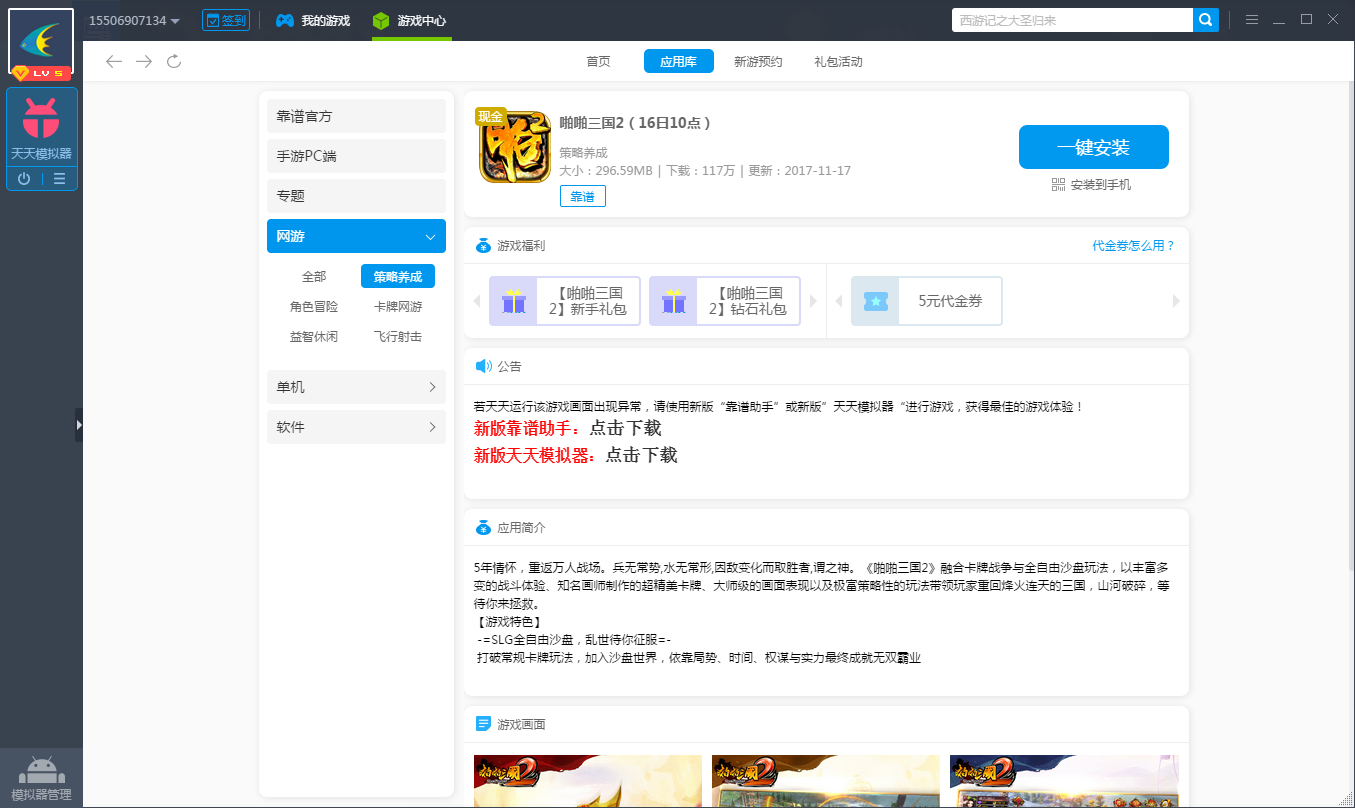This screenshot has width=1355, height=808.
Task: Open the 新游预约 tab
Action: (x=758, y=62)
